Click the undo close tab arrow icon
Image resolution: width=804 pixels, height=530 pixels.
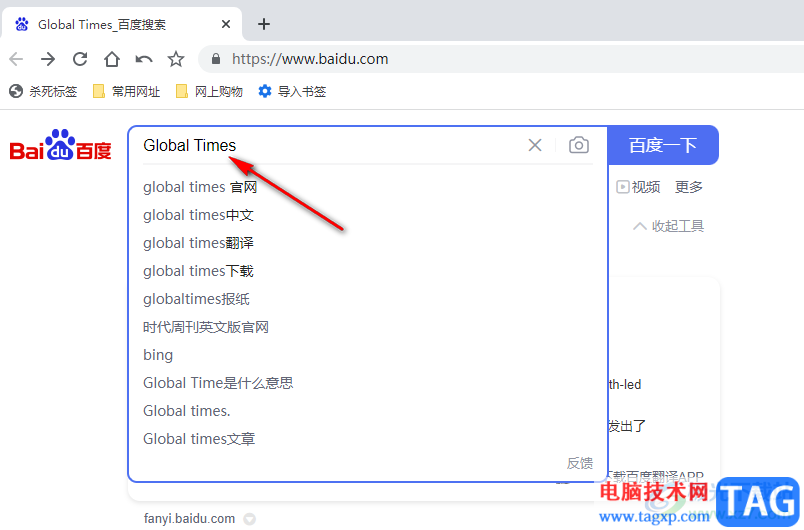144,59
